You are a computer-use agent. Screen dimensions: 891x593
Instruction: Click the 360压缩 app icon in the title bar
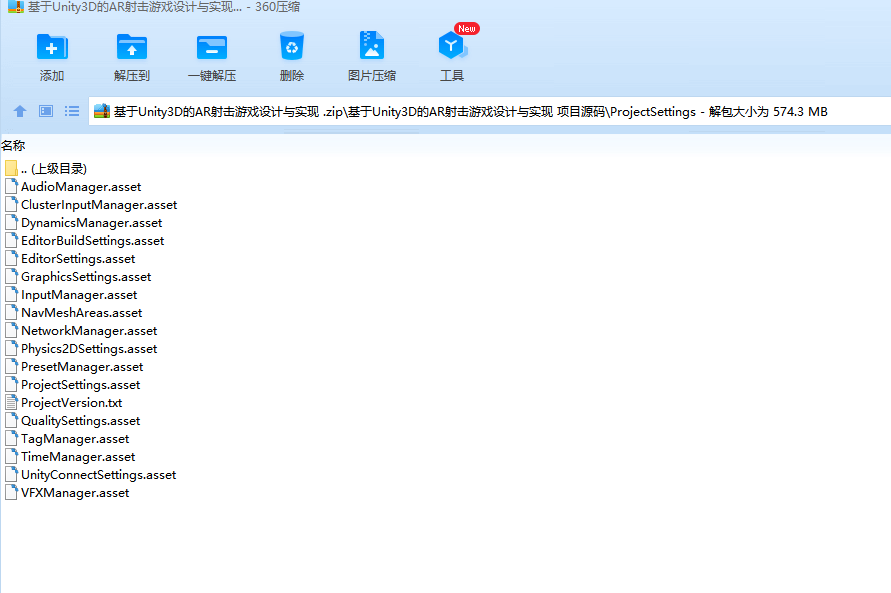[16, 7]
